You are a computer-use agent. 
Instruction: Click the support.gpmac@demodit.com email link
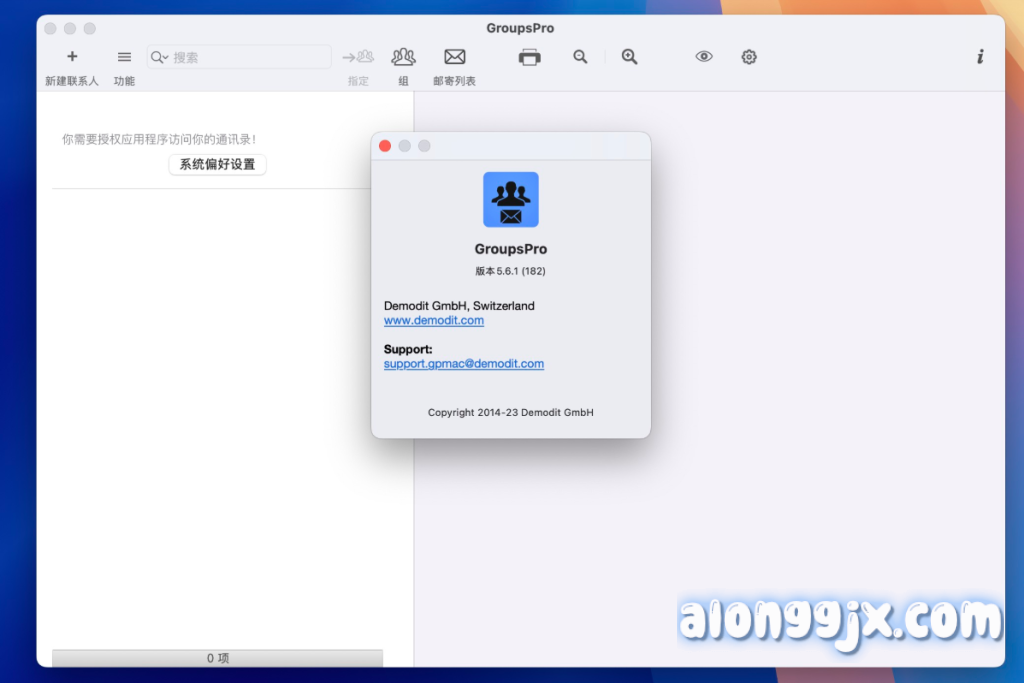click(x=464, y=364)
